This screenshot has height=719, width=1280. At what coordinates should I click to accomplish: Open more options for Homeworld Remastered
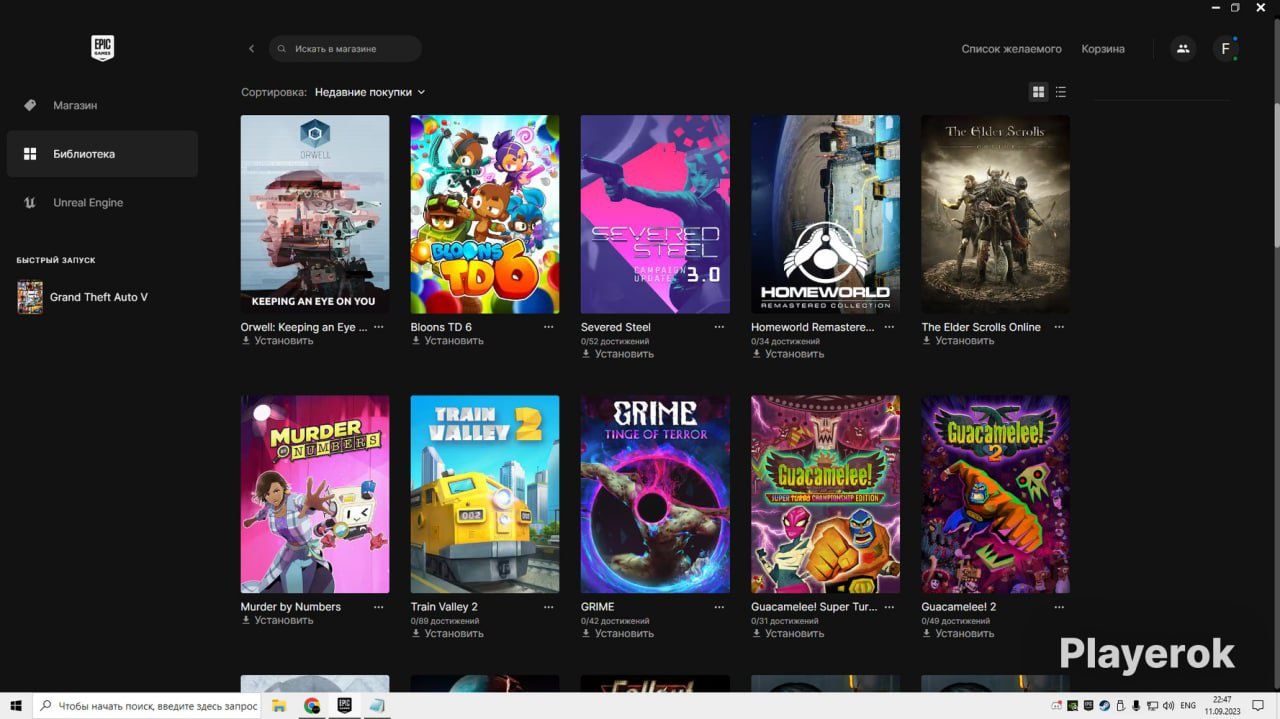click(889, 327)
